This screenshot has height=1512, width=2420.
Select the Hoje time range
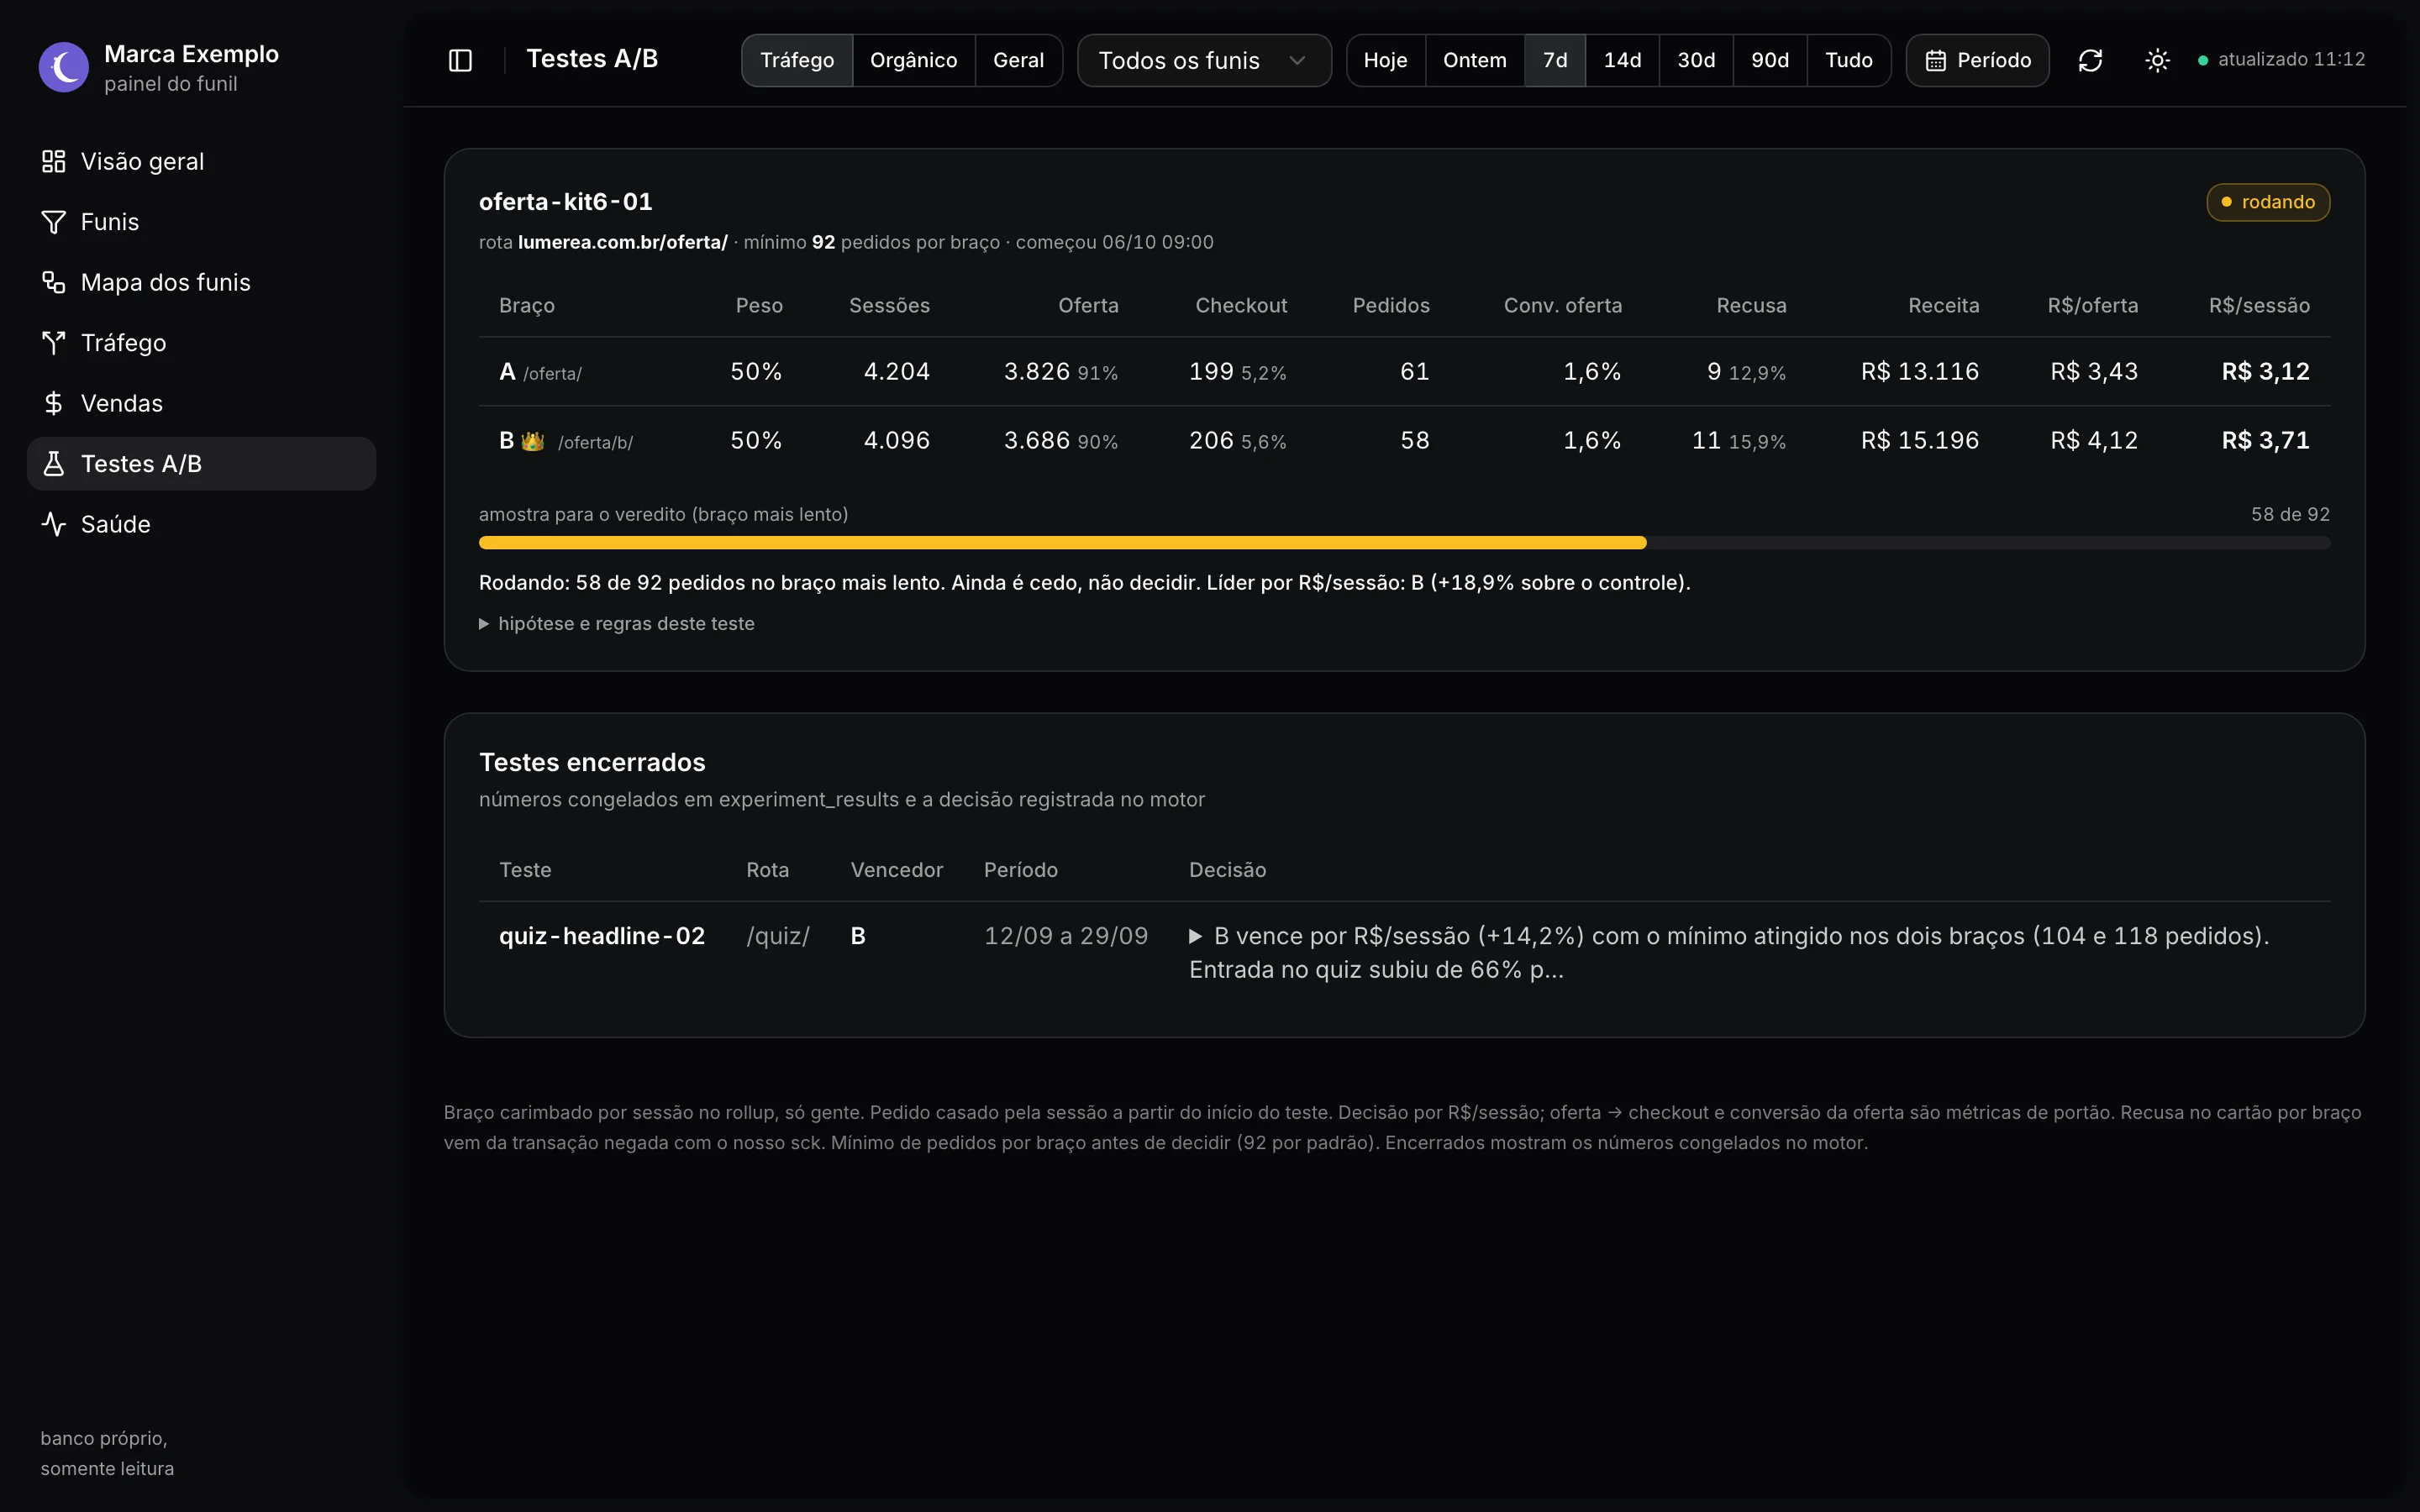pos(1385,60)
